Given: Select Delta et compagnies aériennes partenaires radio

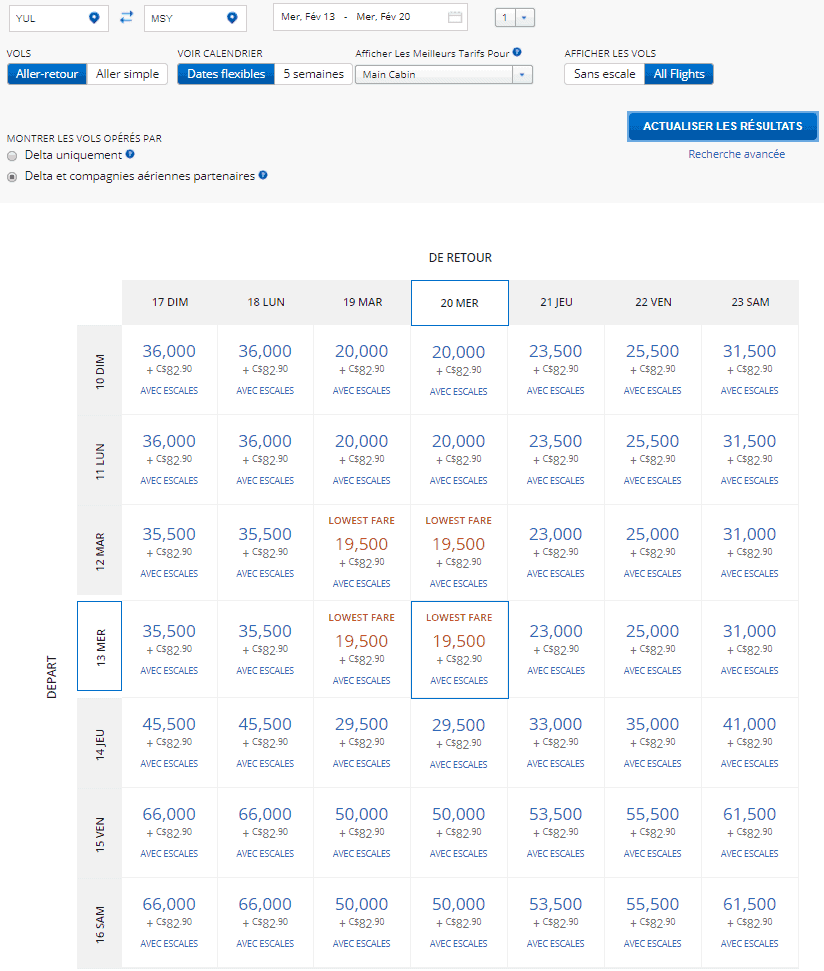Looking at the screenshot, I should click(12, 176).
